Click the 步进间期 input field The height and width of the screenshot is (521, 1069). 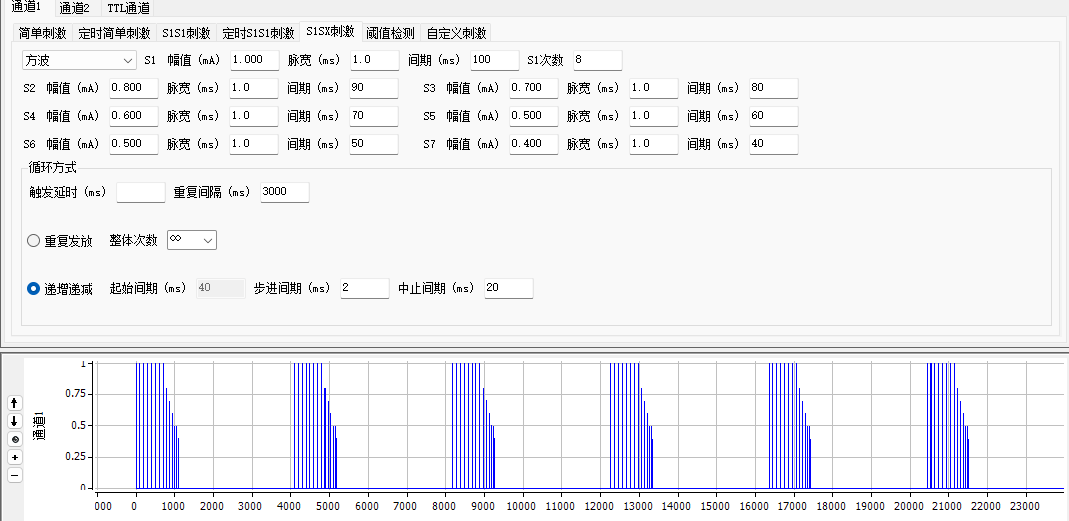point(364,289)
